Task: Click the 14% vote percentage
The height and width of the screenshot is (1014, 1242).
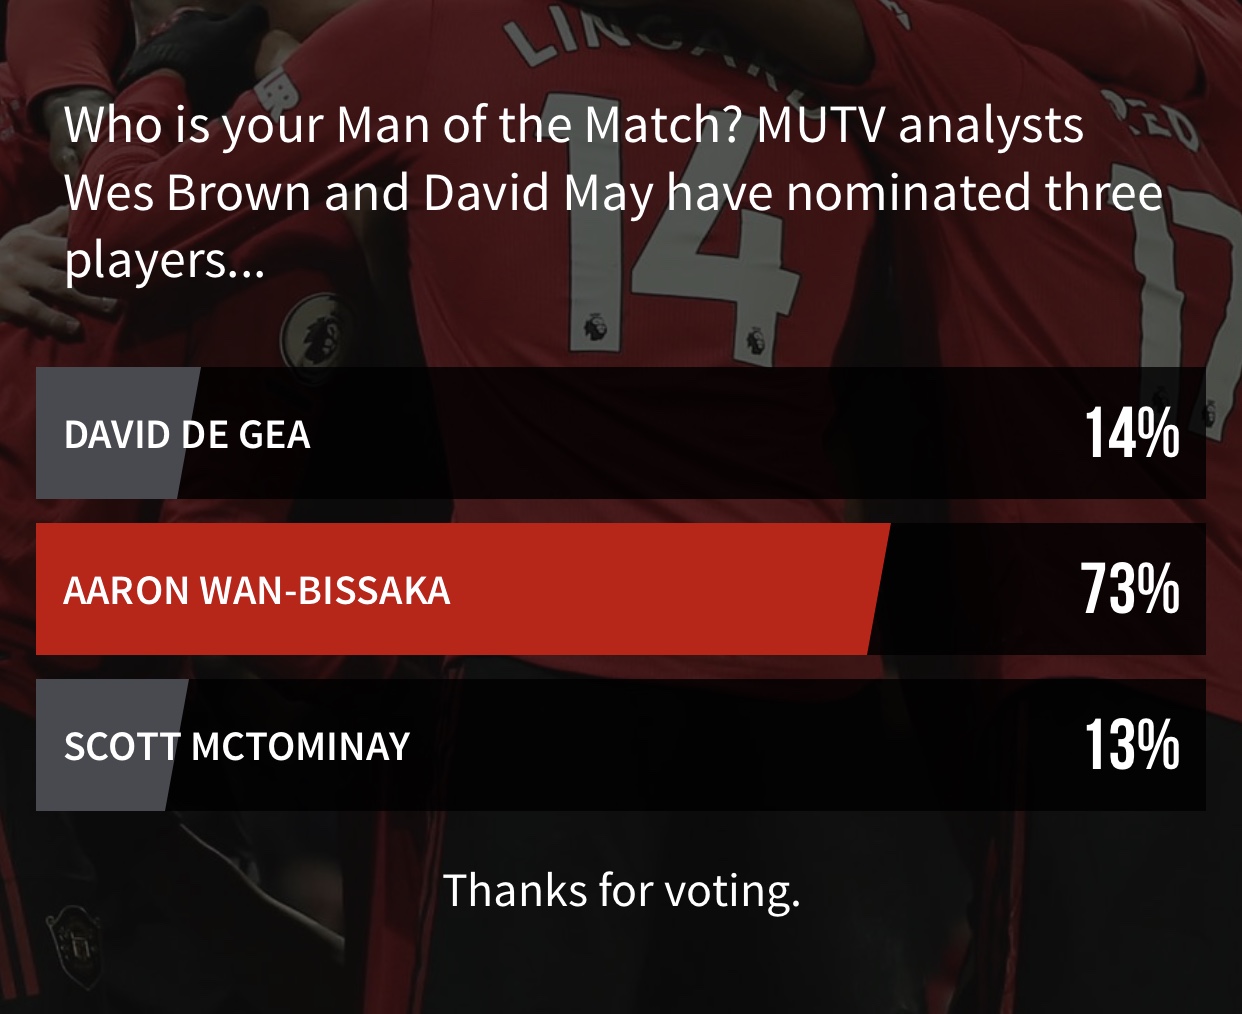Action: (1131, 435)
